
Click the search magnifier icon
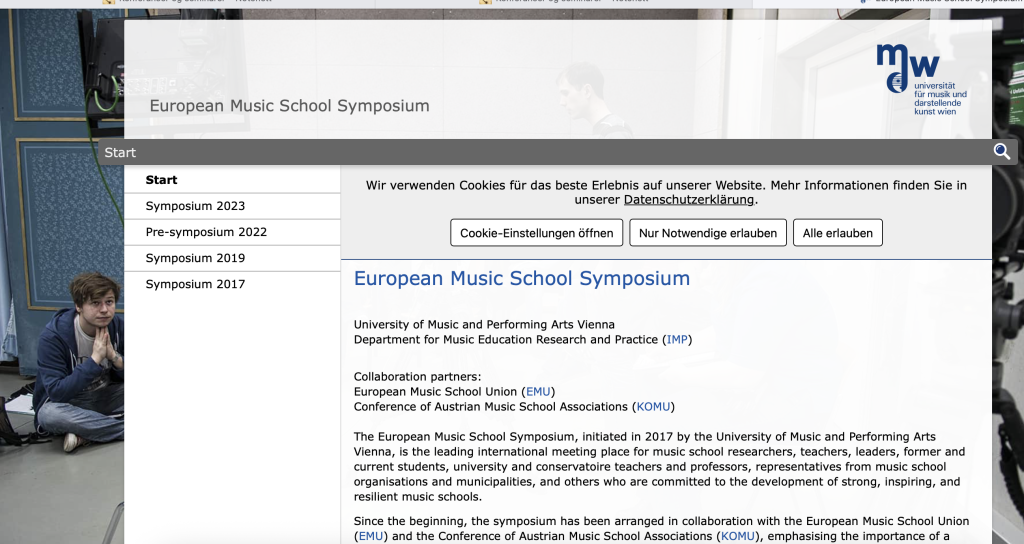[x=1001, y=152]
